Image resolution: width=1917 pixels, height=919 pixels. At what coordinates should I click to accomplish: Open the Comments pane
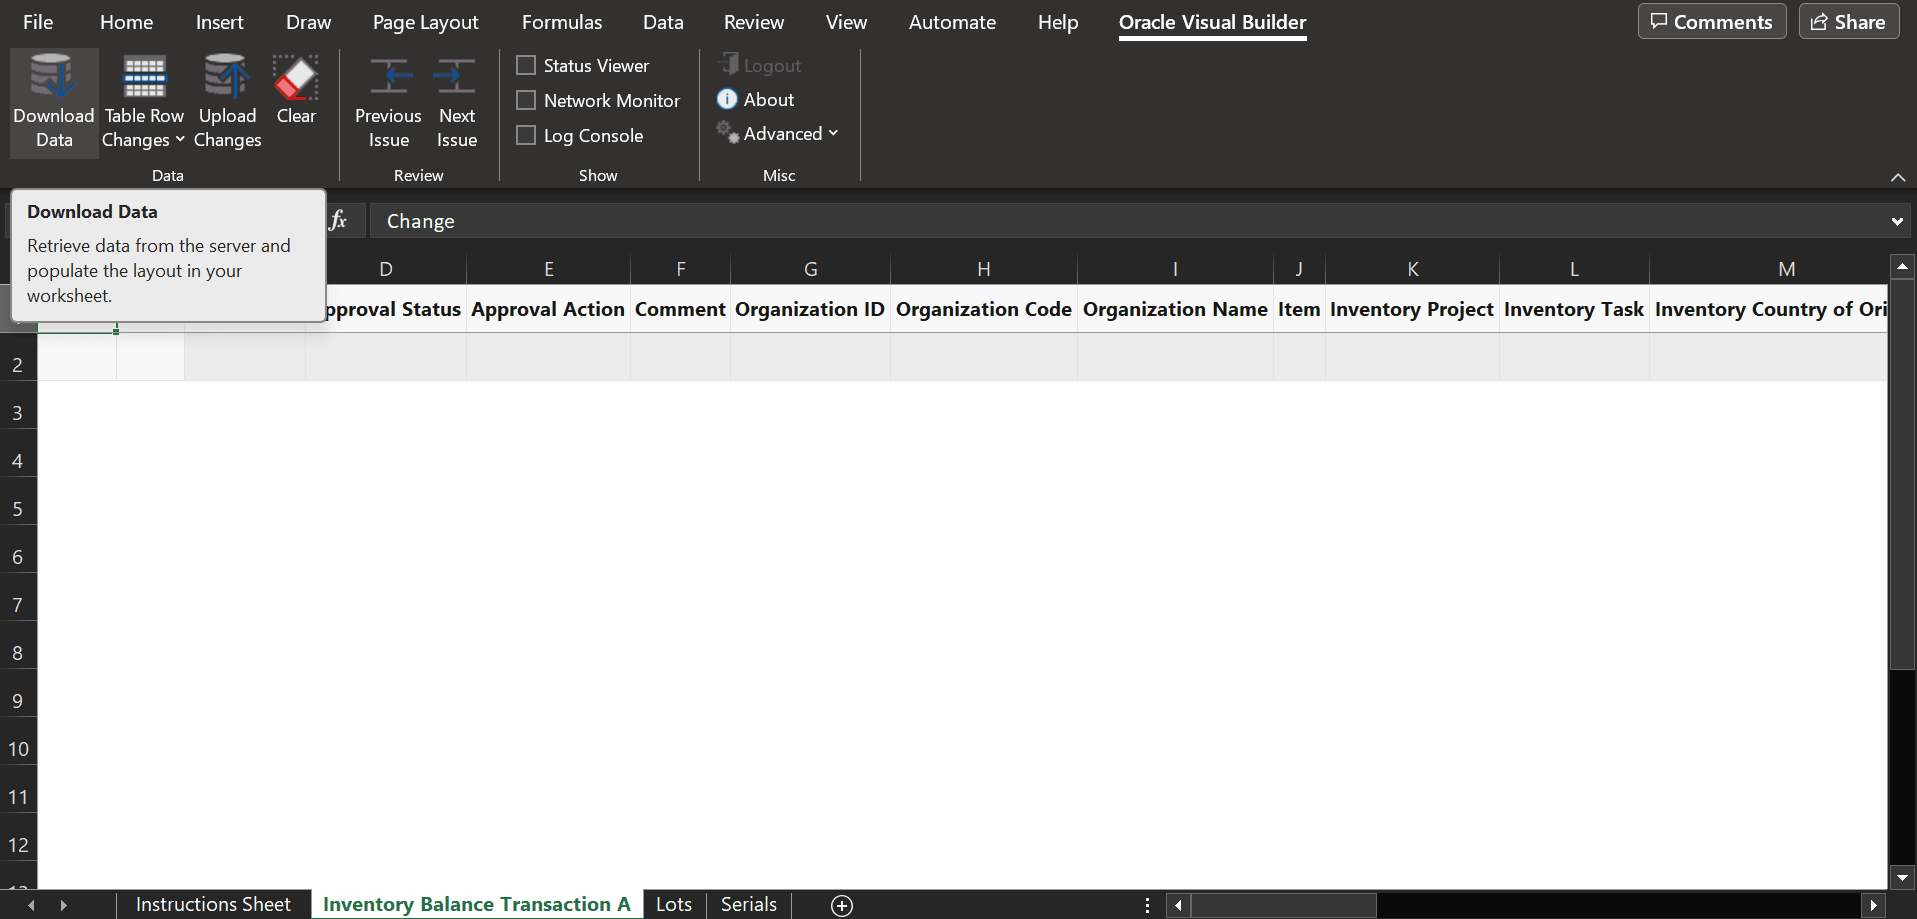point(1712,22)
